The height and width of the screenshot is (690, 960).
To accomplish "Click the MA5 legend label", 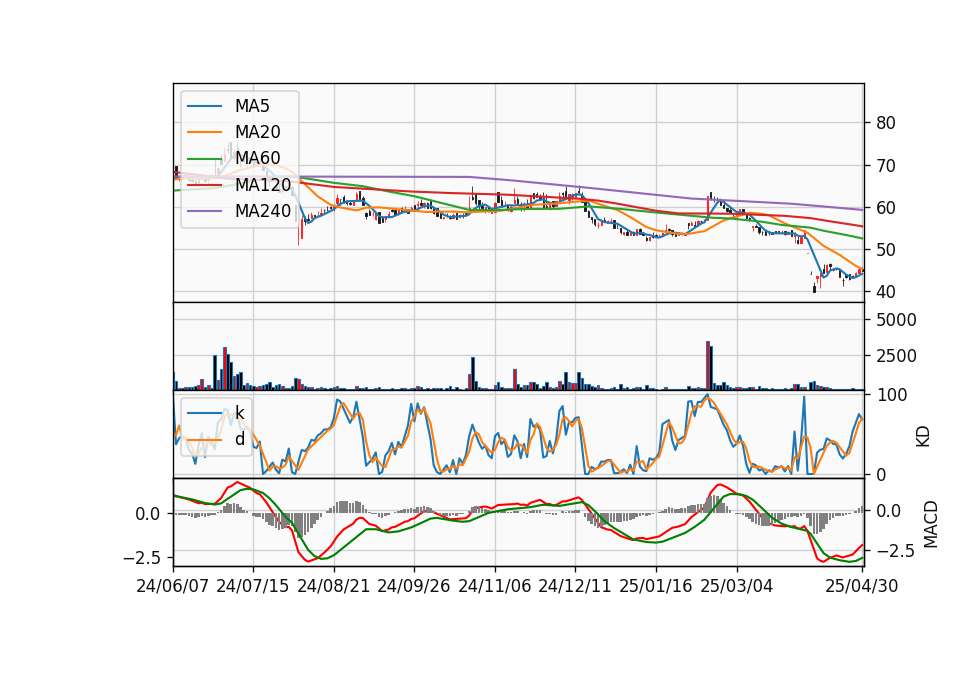I will [252, 106].
